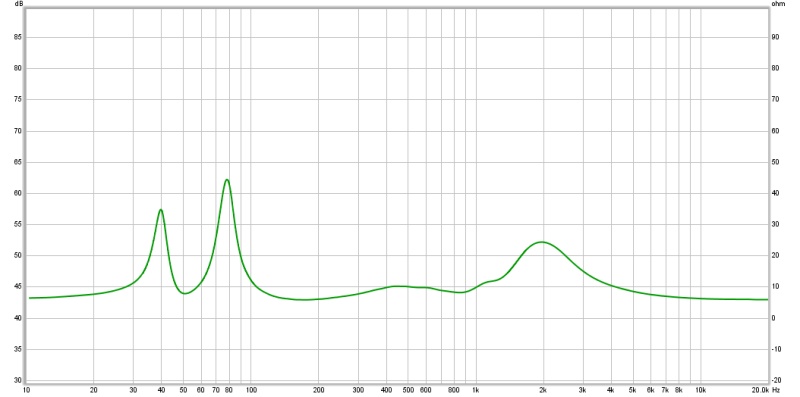Click the 10 tick label on the frequency axis
The height and width of the screenshot is (397, 800).
[26, 390]
